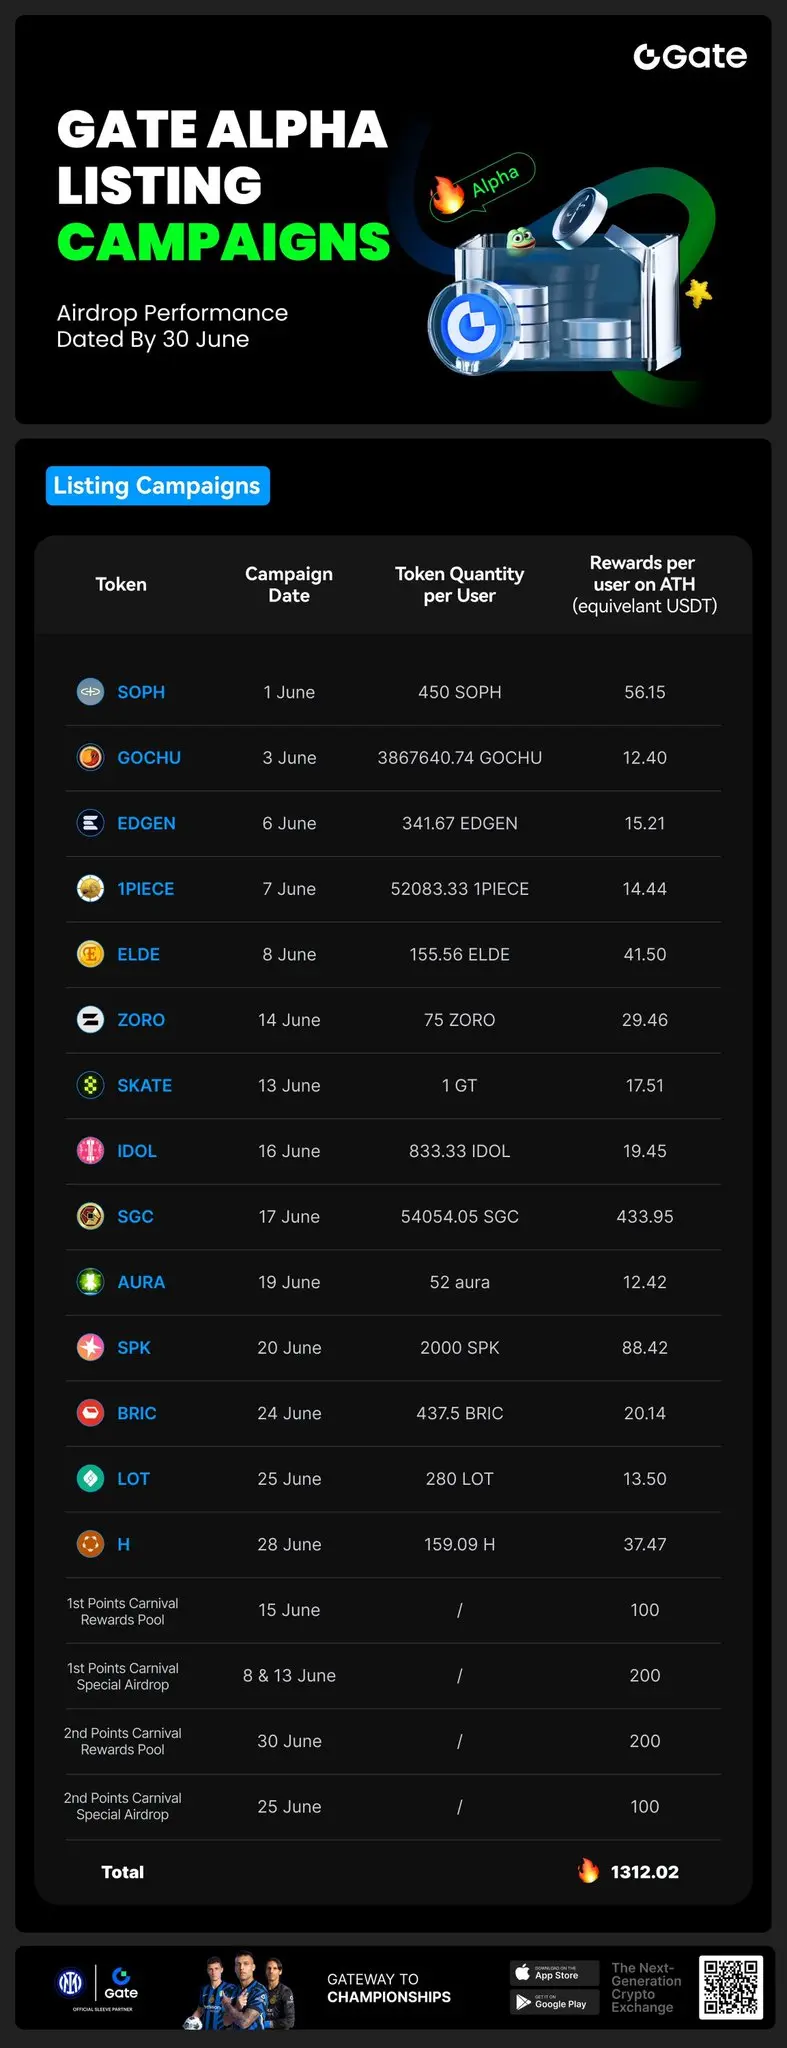Click the QR code in the footer

point(731,1987)
